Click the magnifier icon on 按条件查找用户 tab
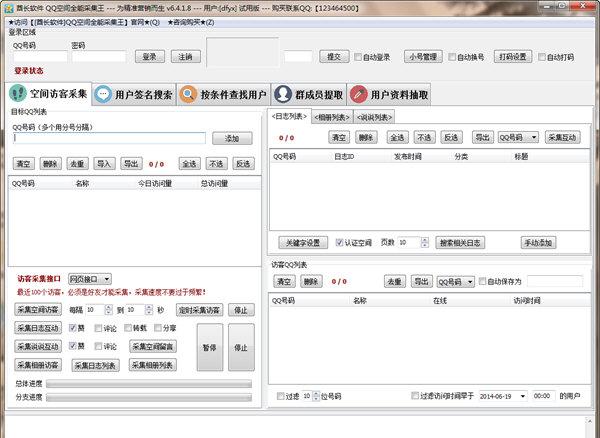Viewport: 600px width, 438px height. point(188,94)
